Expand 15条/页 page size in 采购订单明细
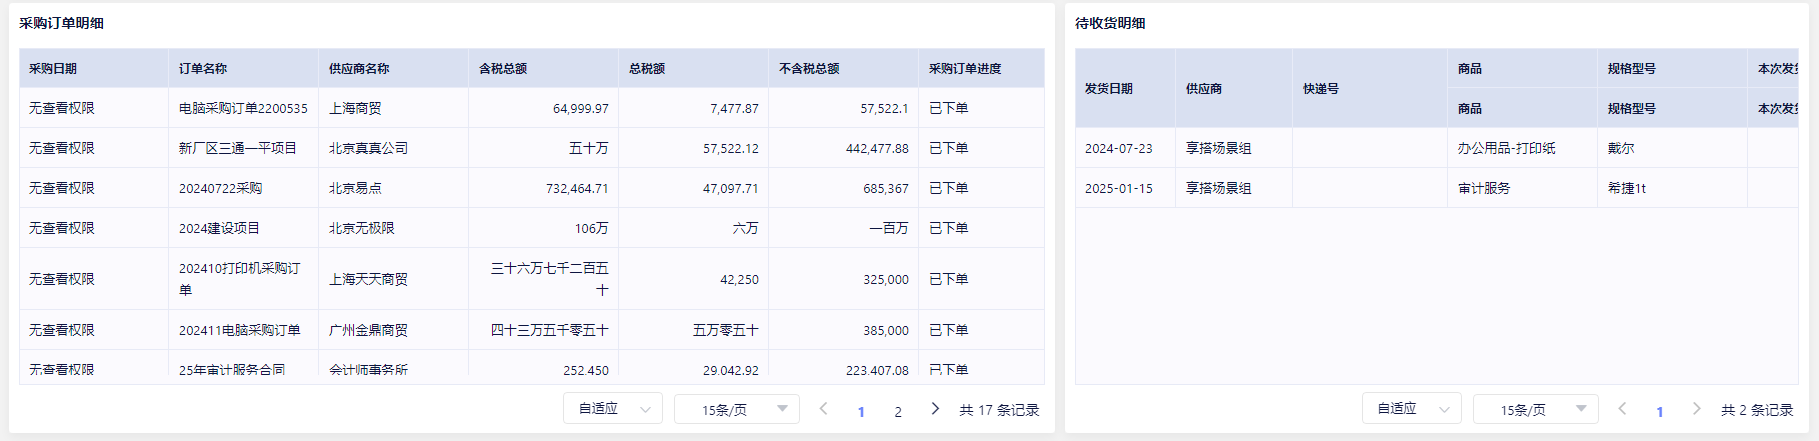This screenshot has height=441, width=1819. (736, 409)
